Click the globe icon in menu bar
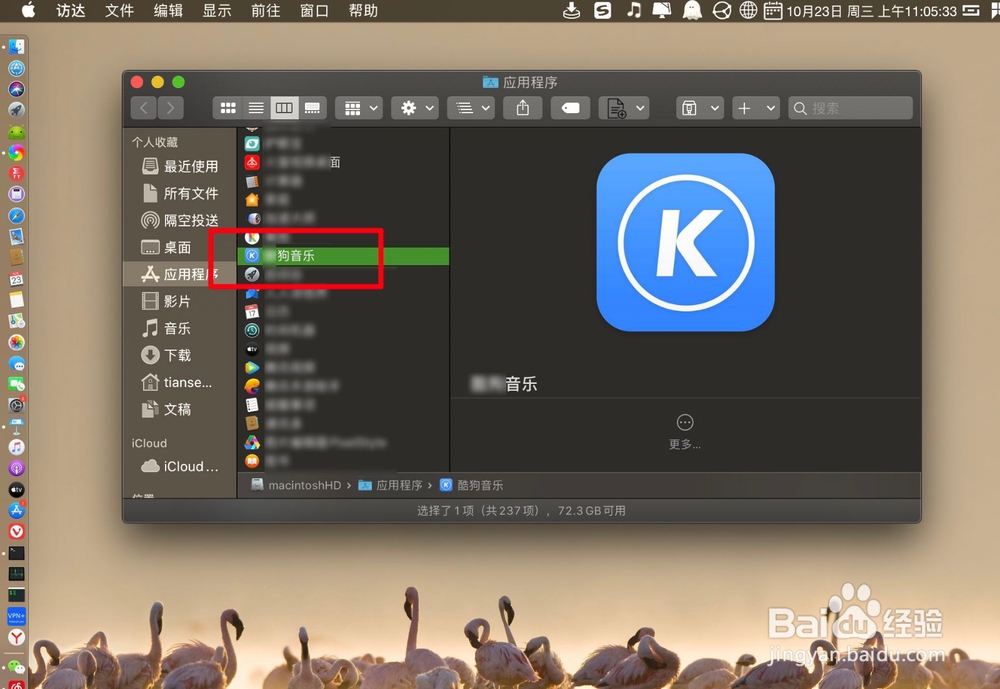The height and width of the screenshot is (689, 1000). pyautogui.click(x=748, y=10)
